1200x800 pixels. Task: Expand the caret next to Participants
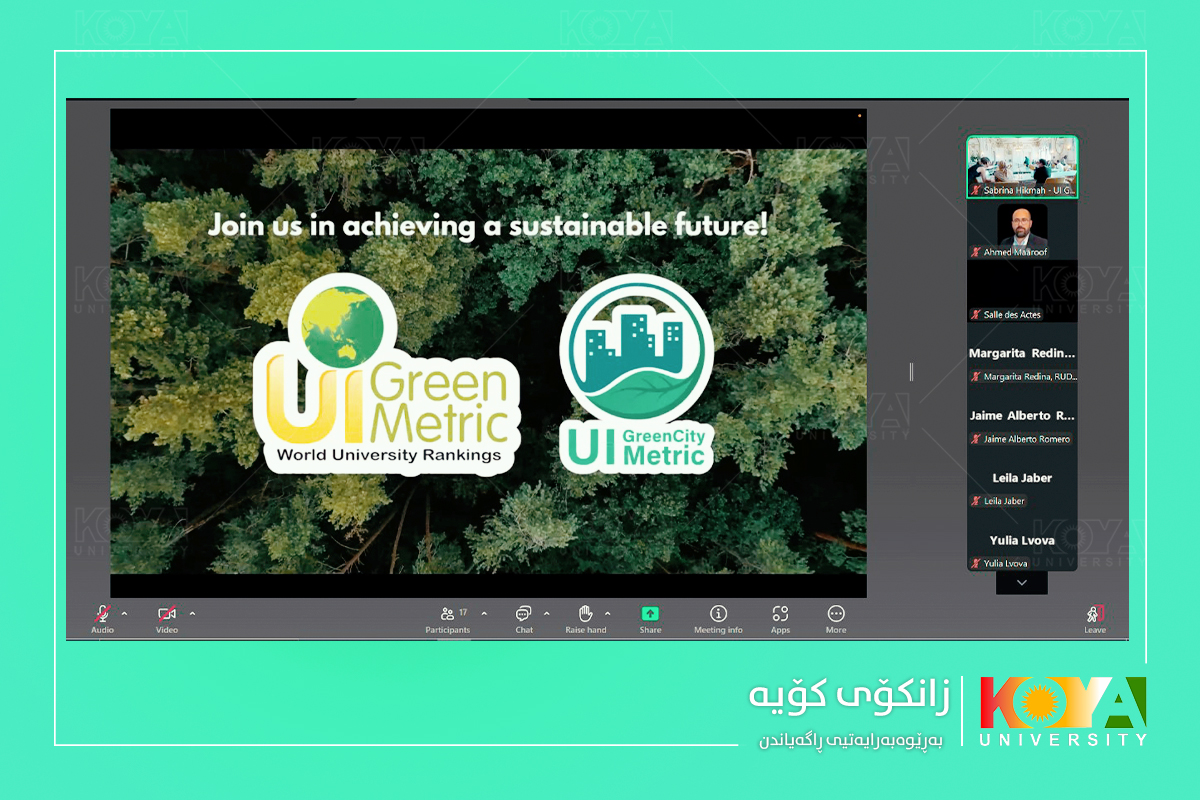tap(484, 613)
